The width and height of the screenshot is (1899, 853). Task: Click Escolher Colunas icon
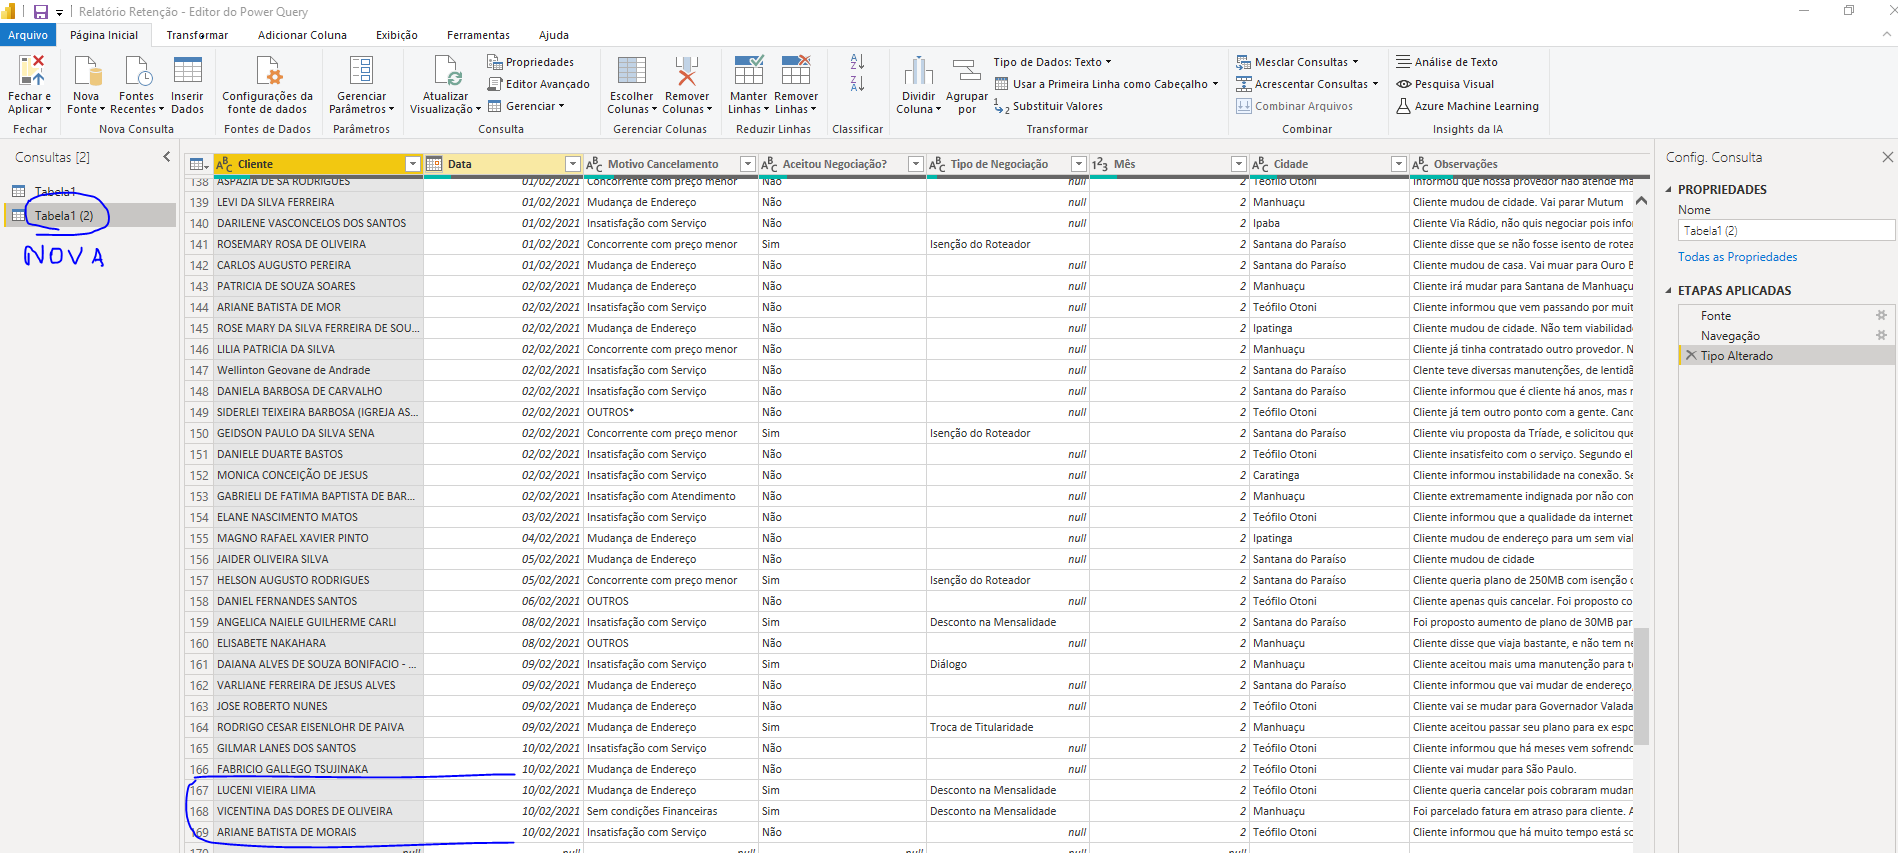631,71
